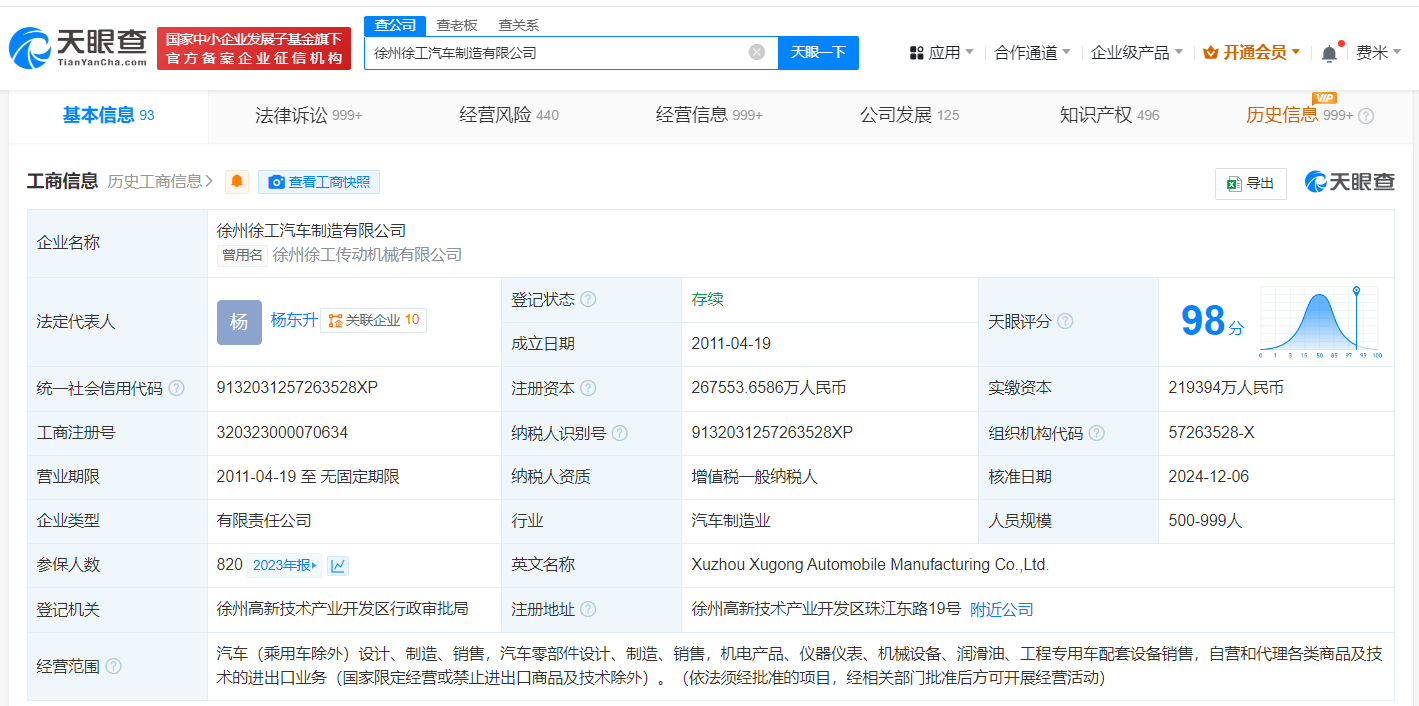Image resolution: width=1419 pixels, height=706 pixels.
Task: Click the question icon next to 注册资本
Action: [588, 388]
